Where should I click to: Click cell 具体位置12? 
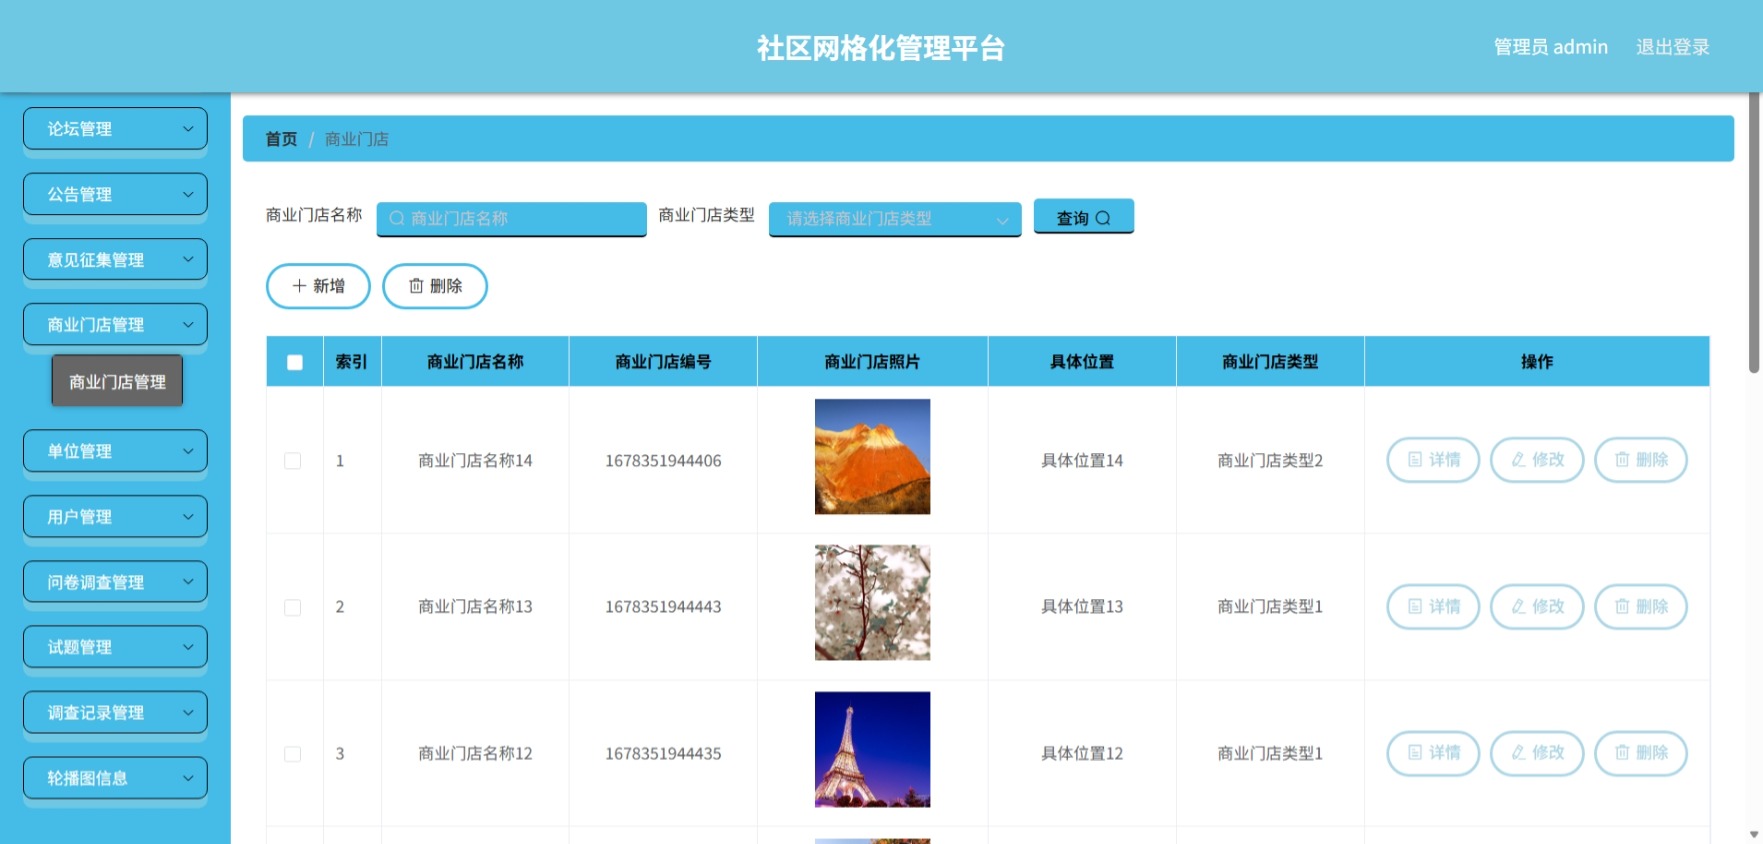tap(1082, 754)
